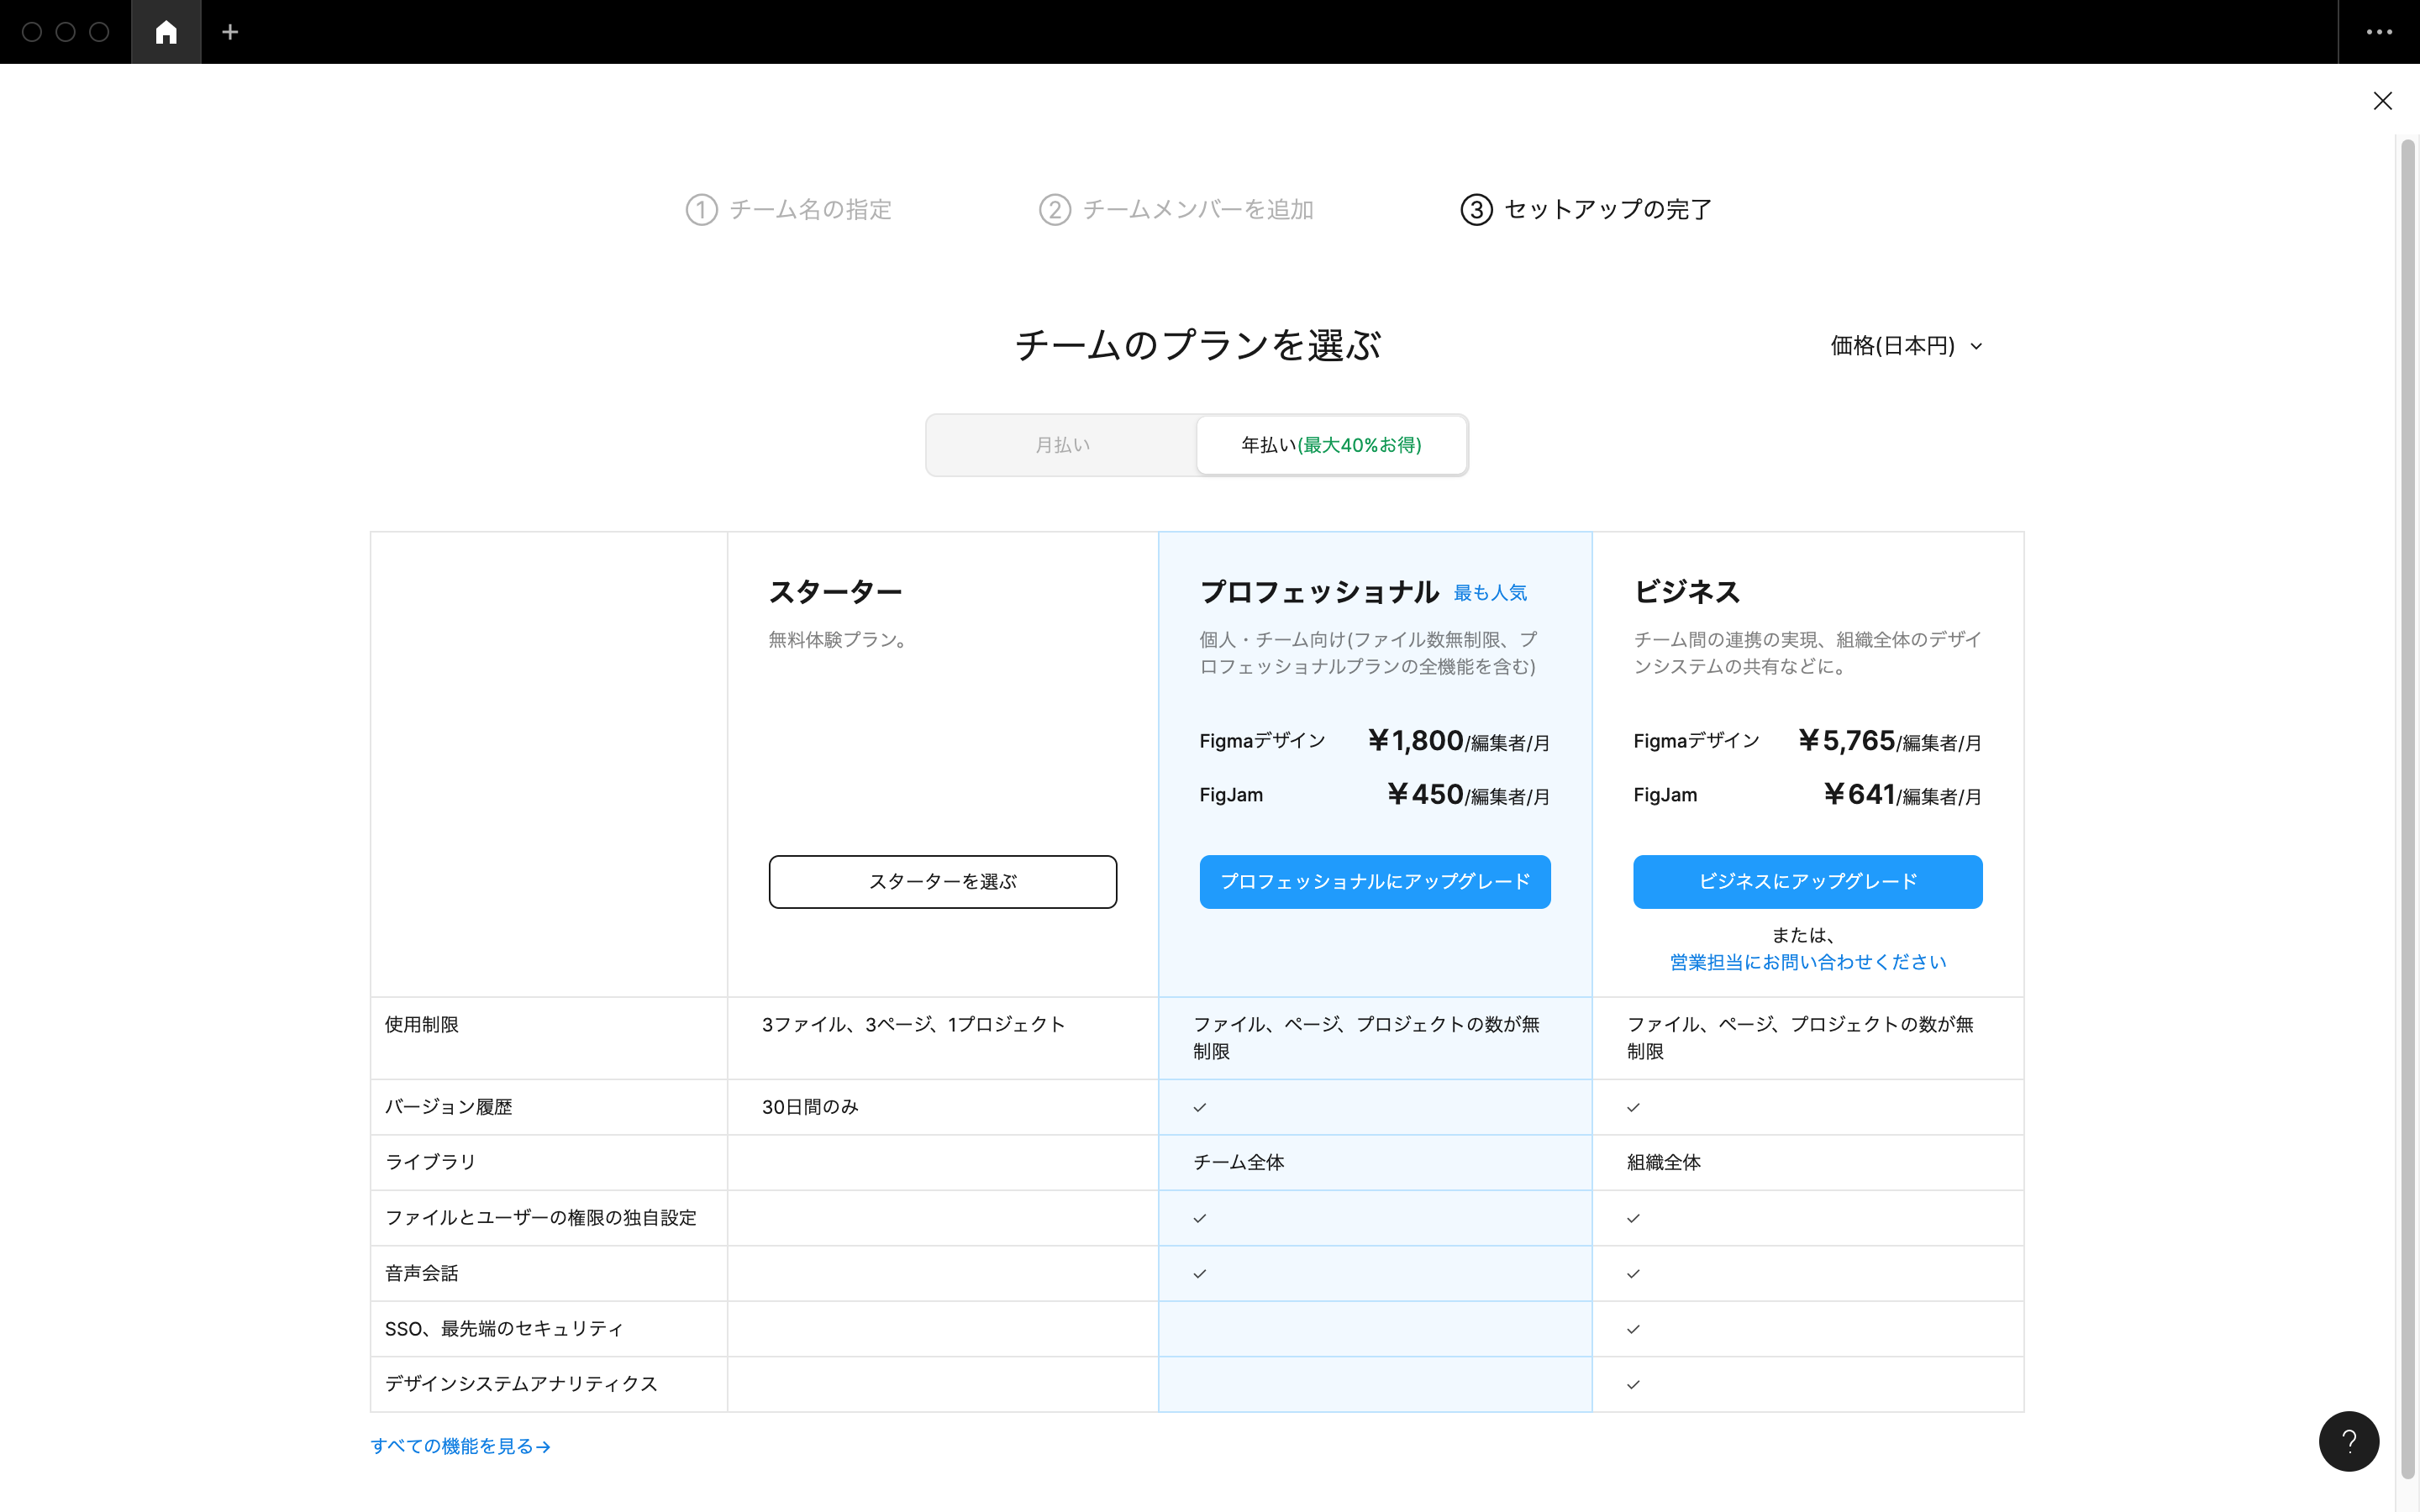This screenshot has height=1512, width=2420.
Task: Click the ライブラリ row label
Action: coord(430,1162)
